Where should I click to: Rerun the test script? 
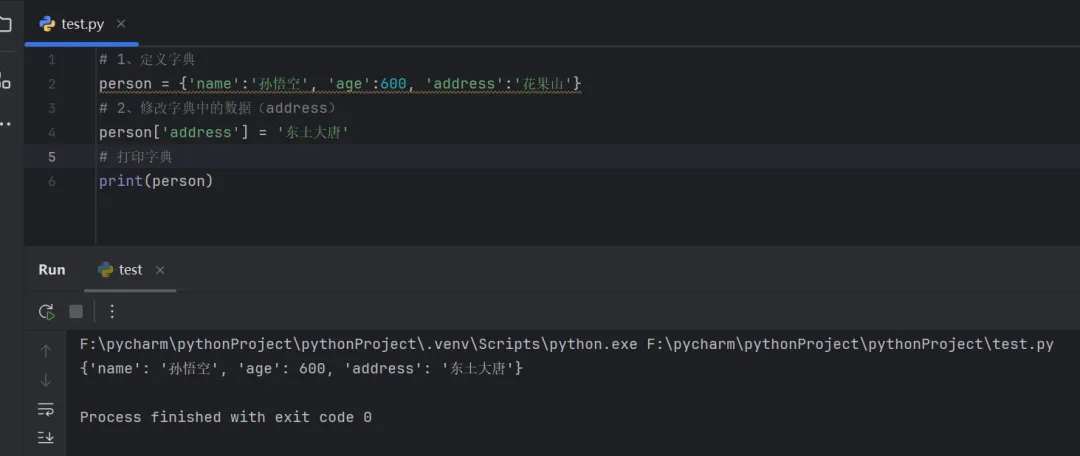coord(46,311)
